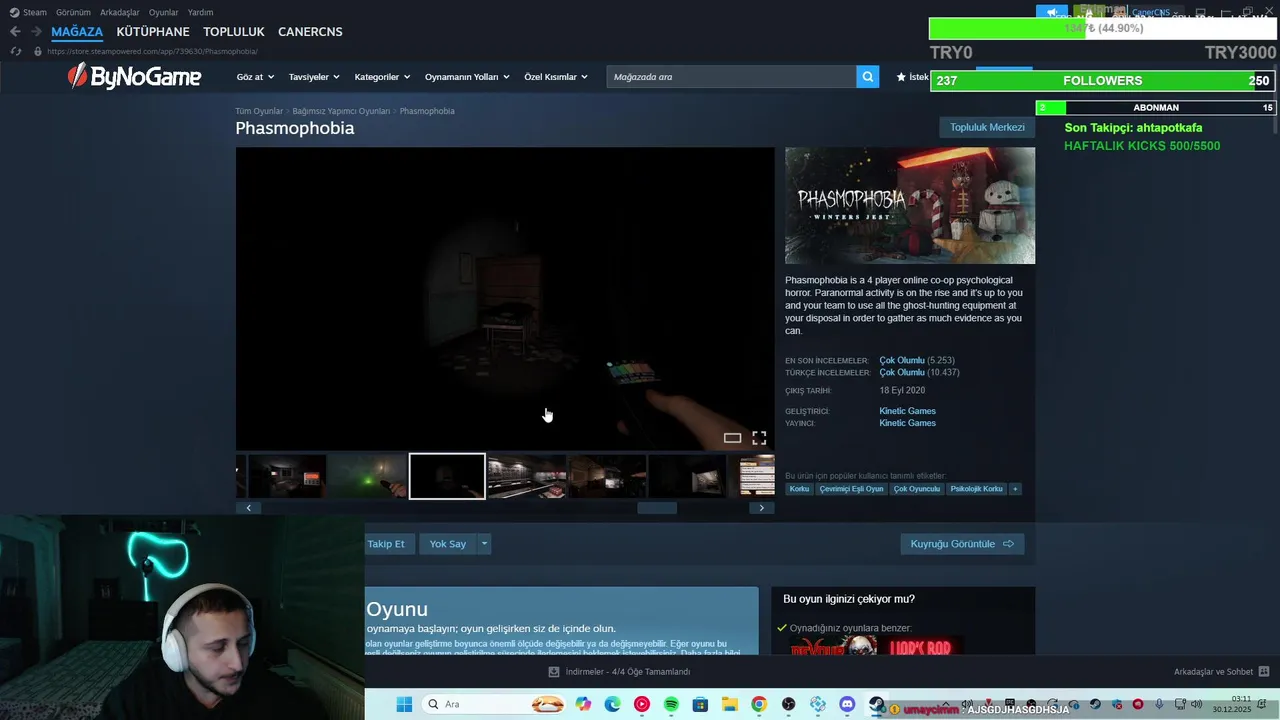Open the Oyunlar menu
This screenshot has height=720, width=1280.
pyautogui.click(x=164, y=12)
